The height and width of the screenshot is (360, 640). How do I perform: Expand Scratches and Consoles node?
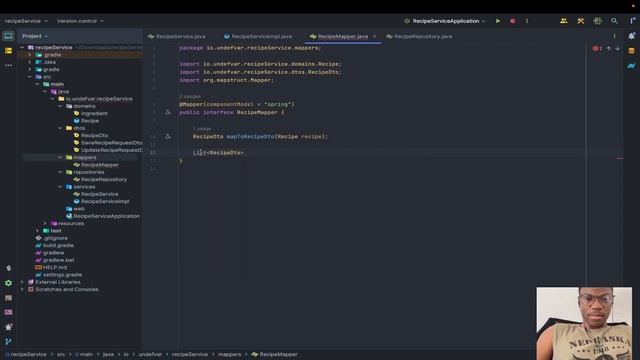pyautogui.click(x=22, y=289)
